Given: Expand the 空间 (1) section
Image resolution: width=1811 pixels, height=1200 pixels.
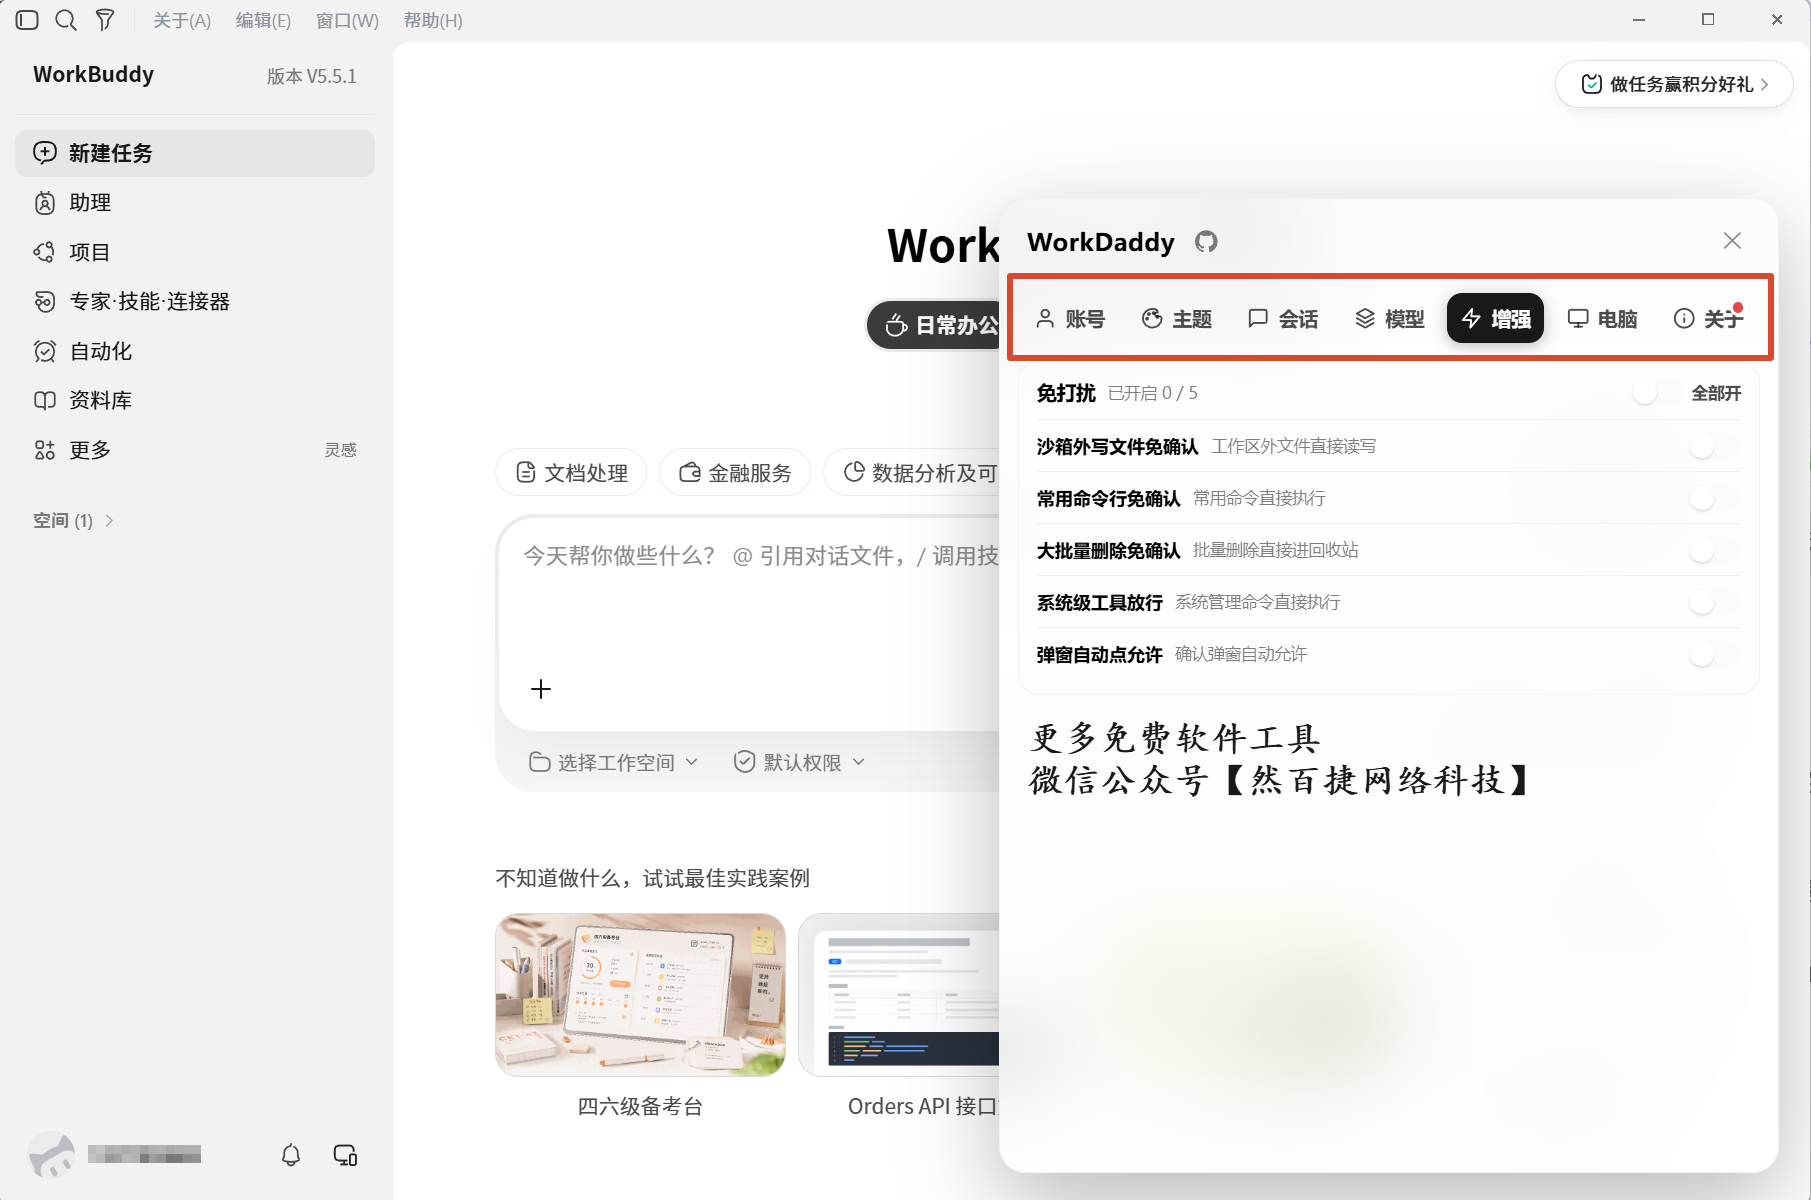Looking at the screenshot, I should coord(74,520).
